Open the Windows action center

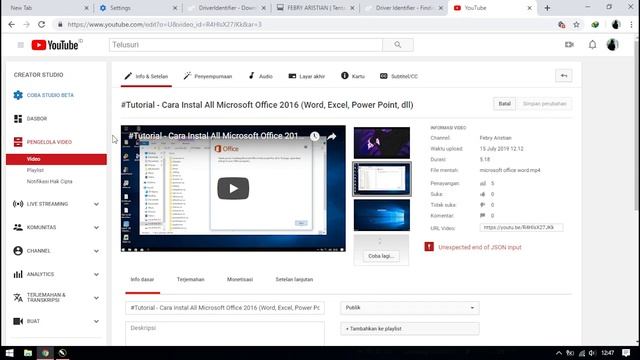point(626,353)
